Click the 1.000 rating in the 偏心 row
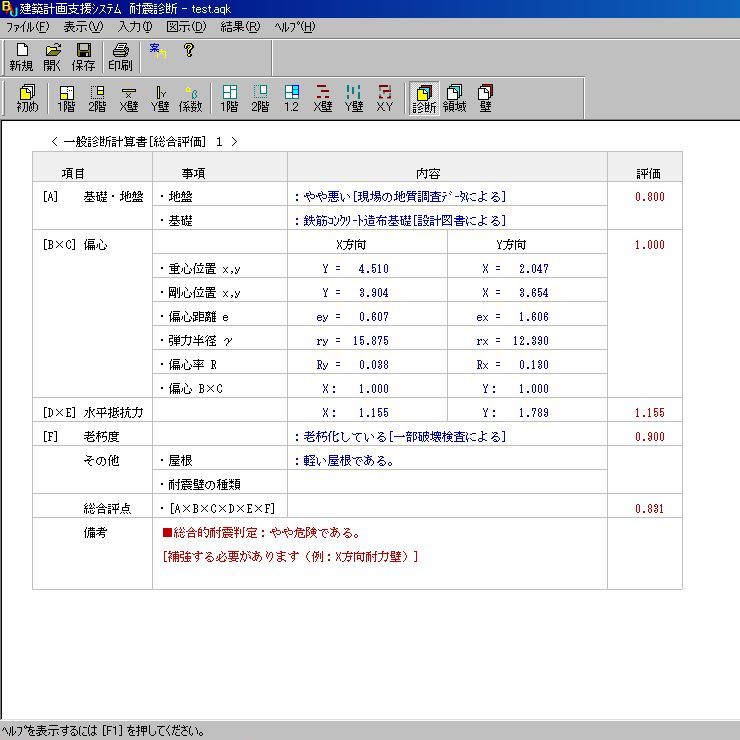The width and height of the screenshot is (740, 740). [x=649, y=245]
